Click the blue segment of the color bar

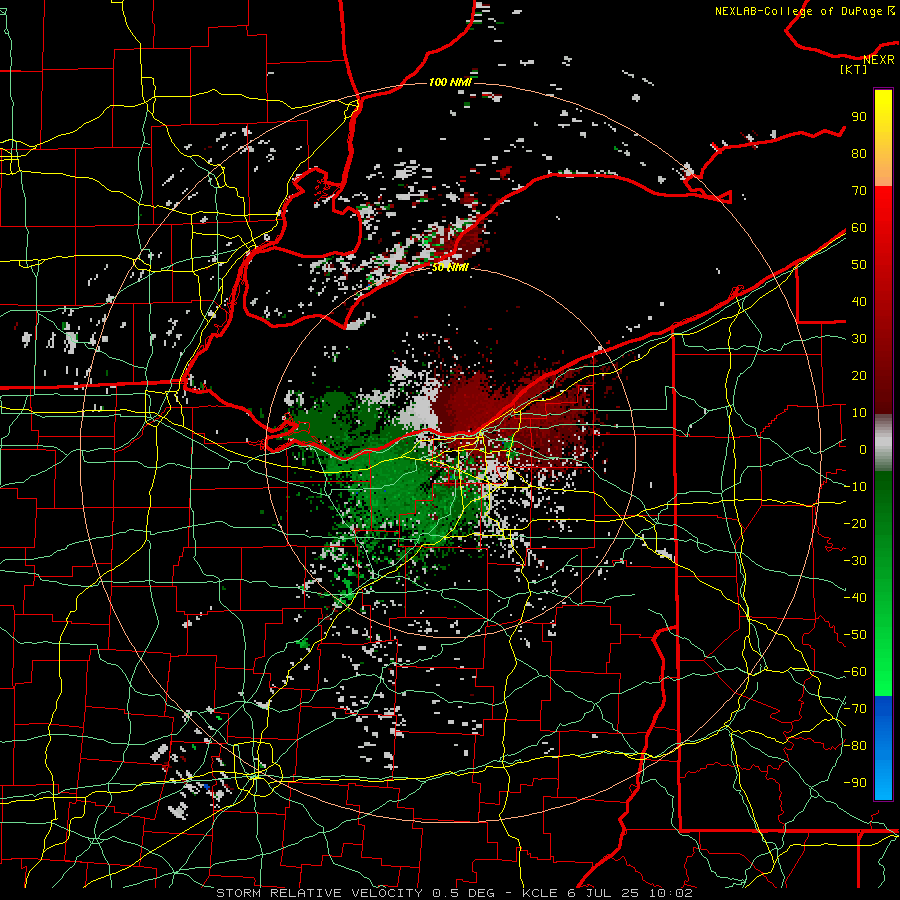pyautogui.click(x=883, y=748)
